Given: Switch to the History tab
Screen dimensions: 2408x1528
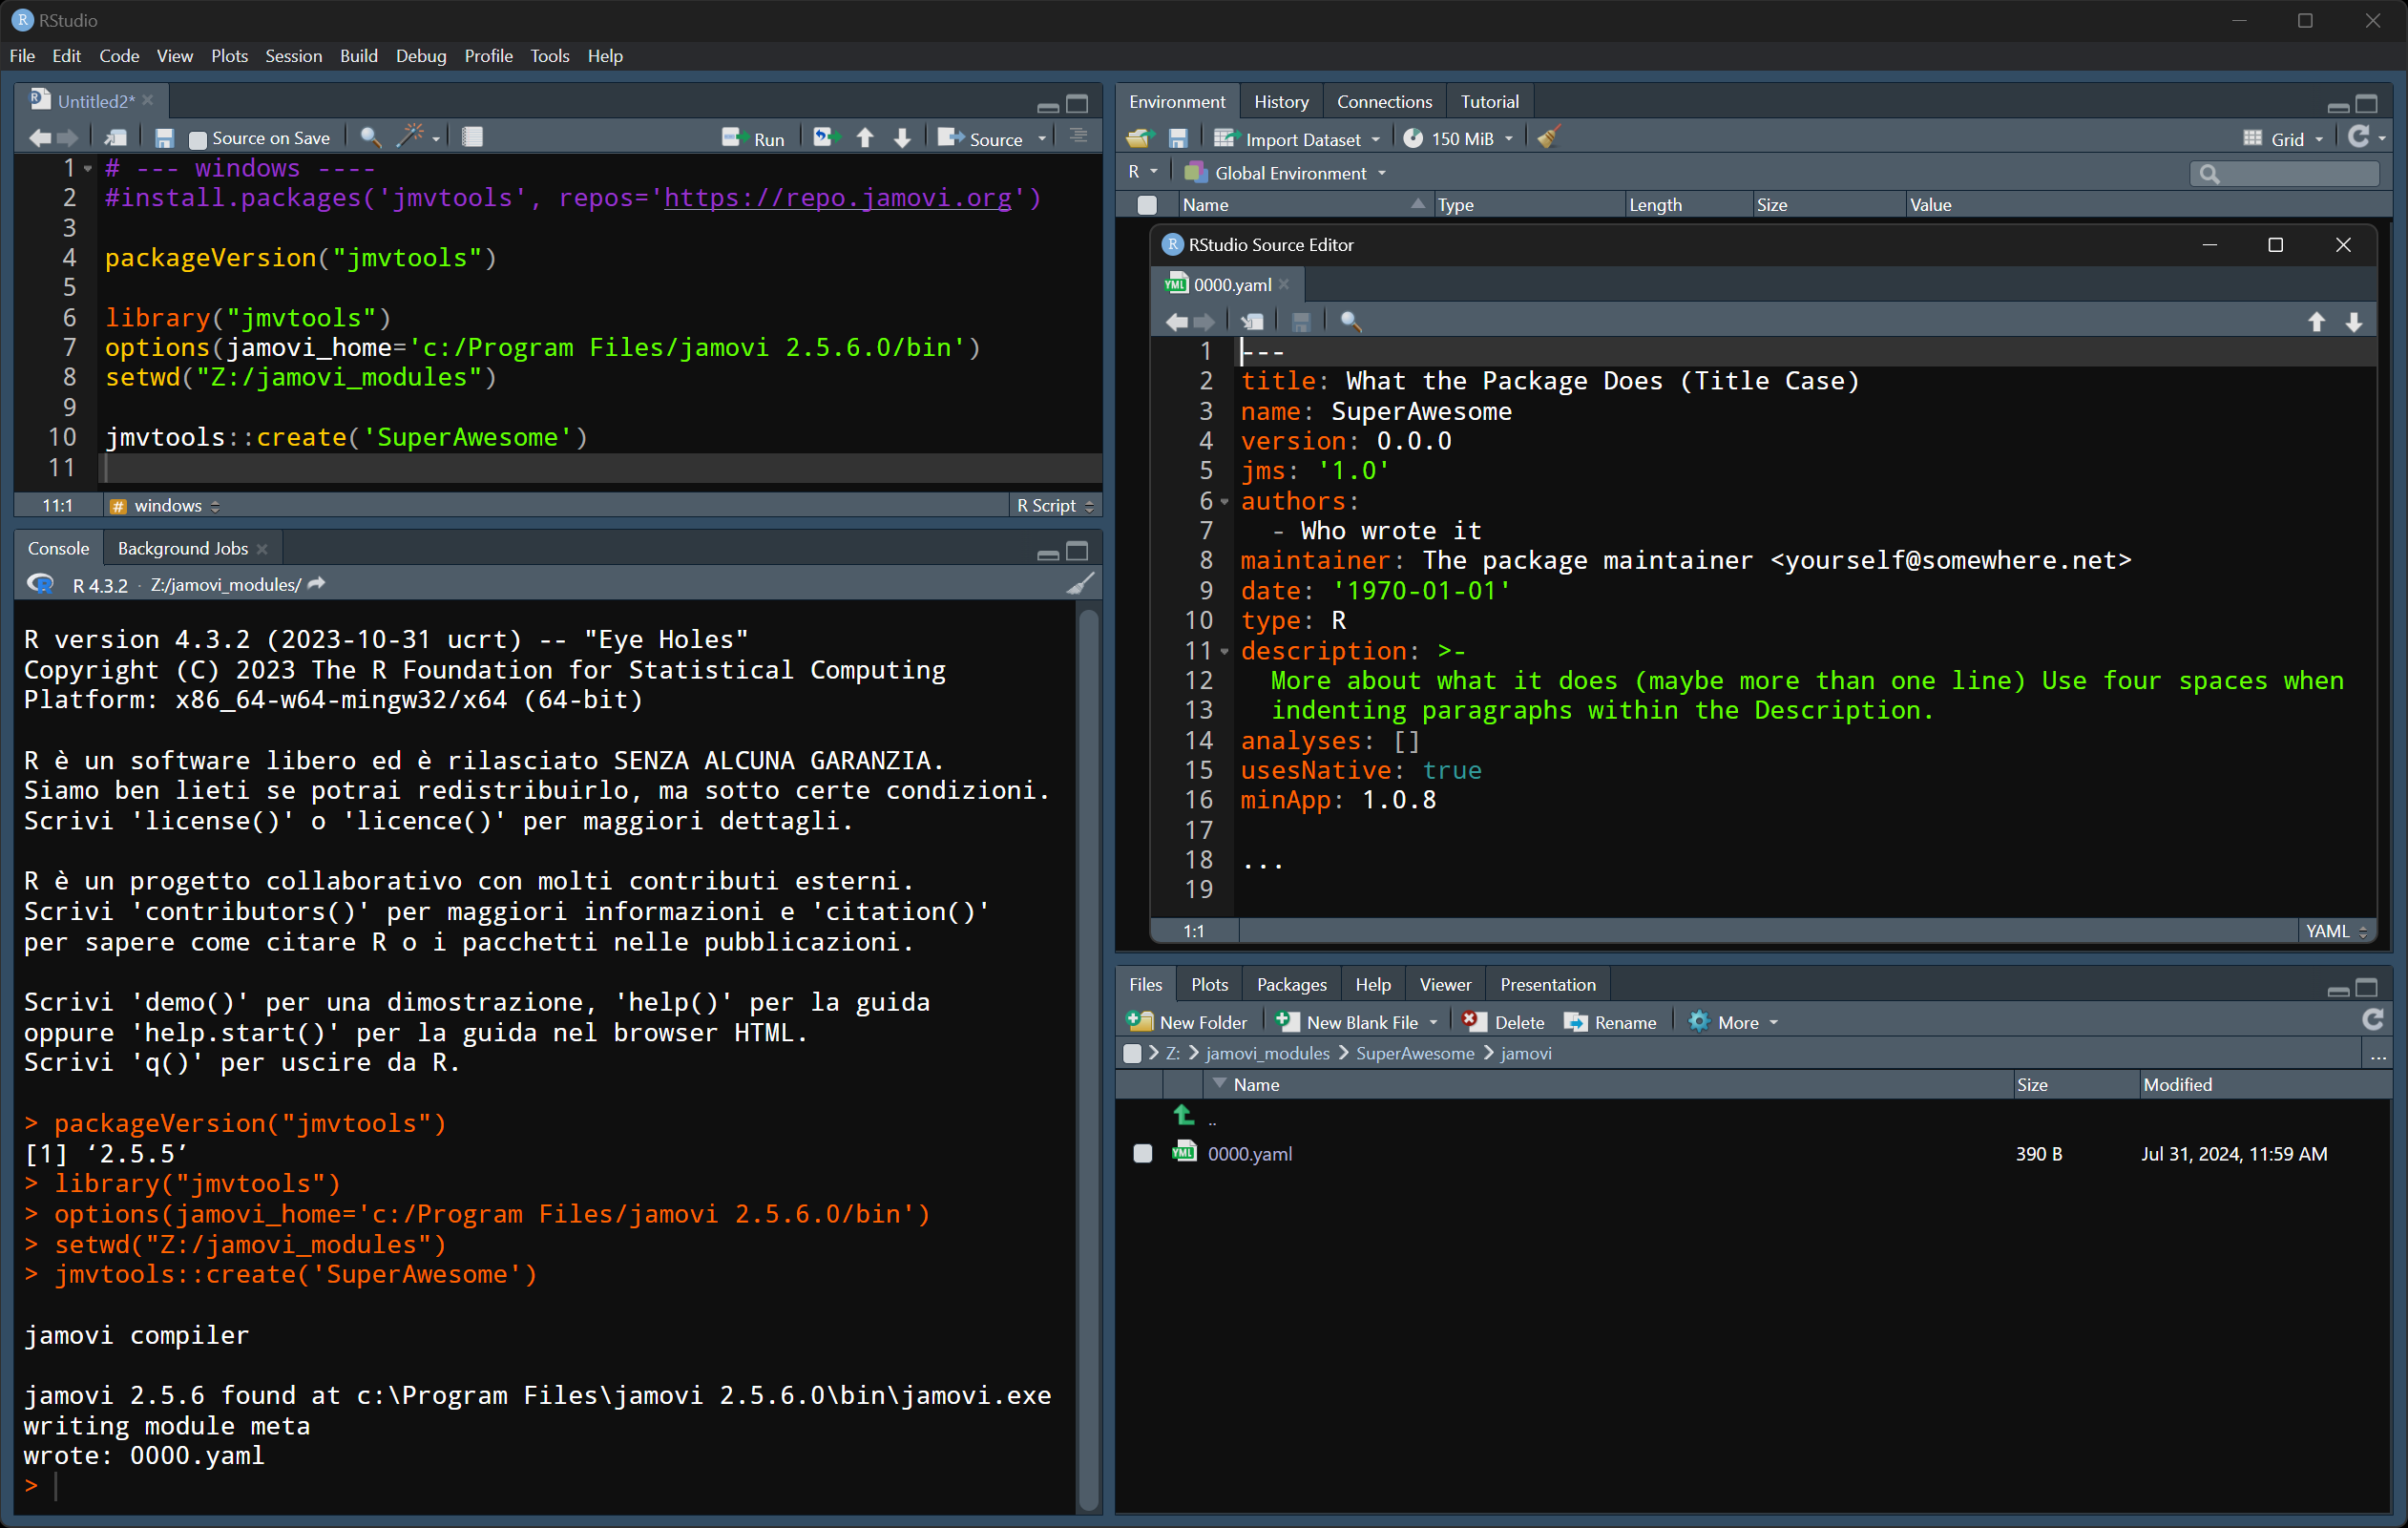Looking at the screenshot, I should point(1281,101).
